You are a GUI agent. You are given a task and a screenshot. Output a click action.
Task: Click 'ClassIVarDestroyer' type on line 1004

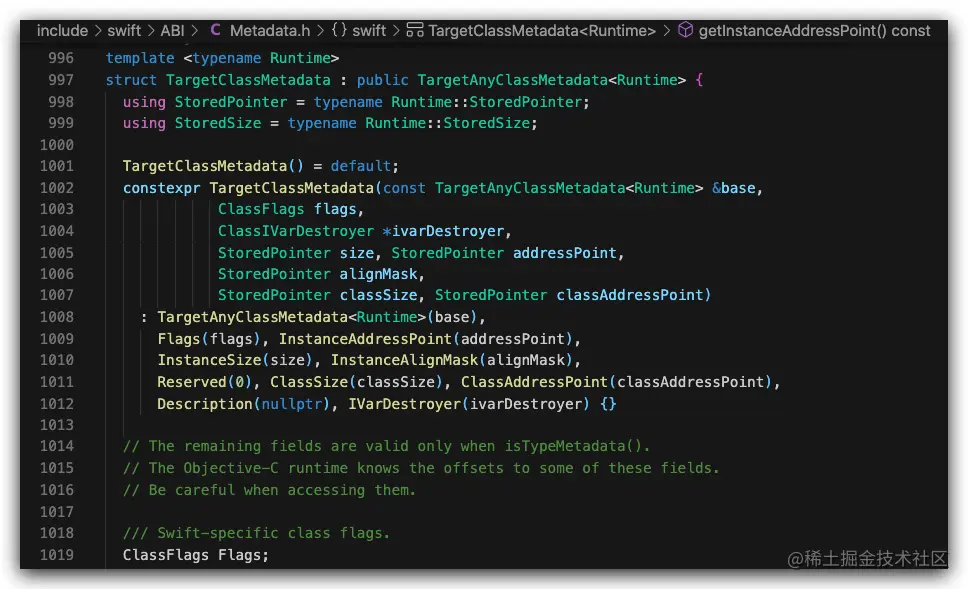[296, 231]
